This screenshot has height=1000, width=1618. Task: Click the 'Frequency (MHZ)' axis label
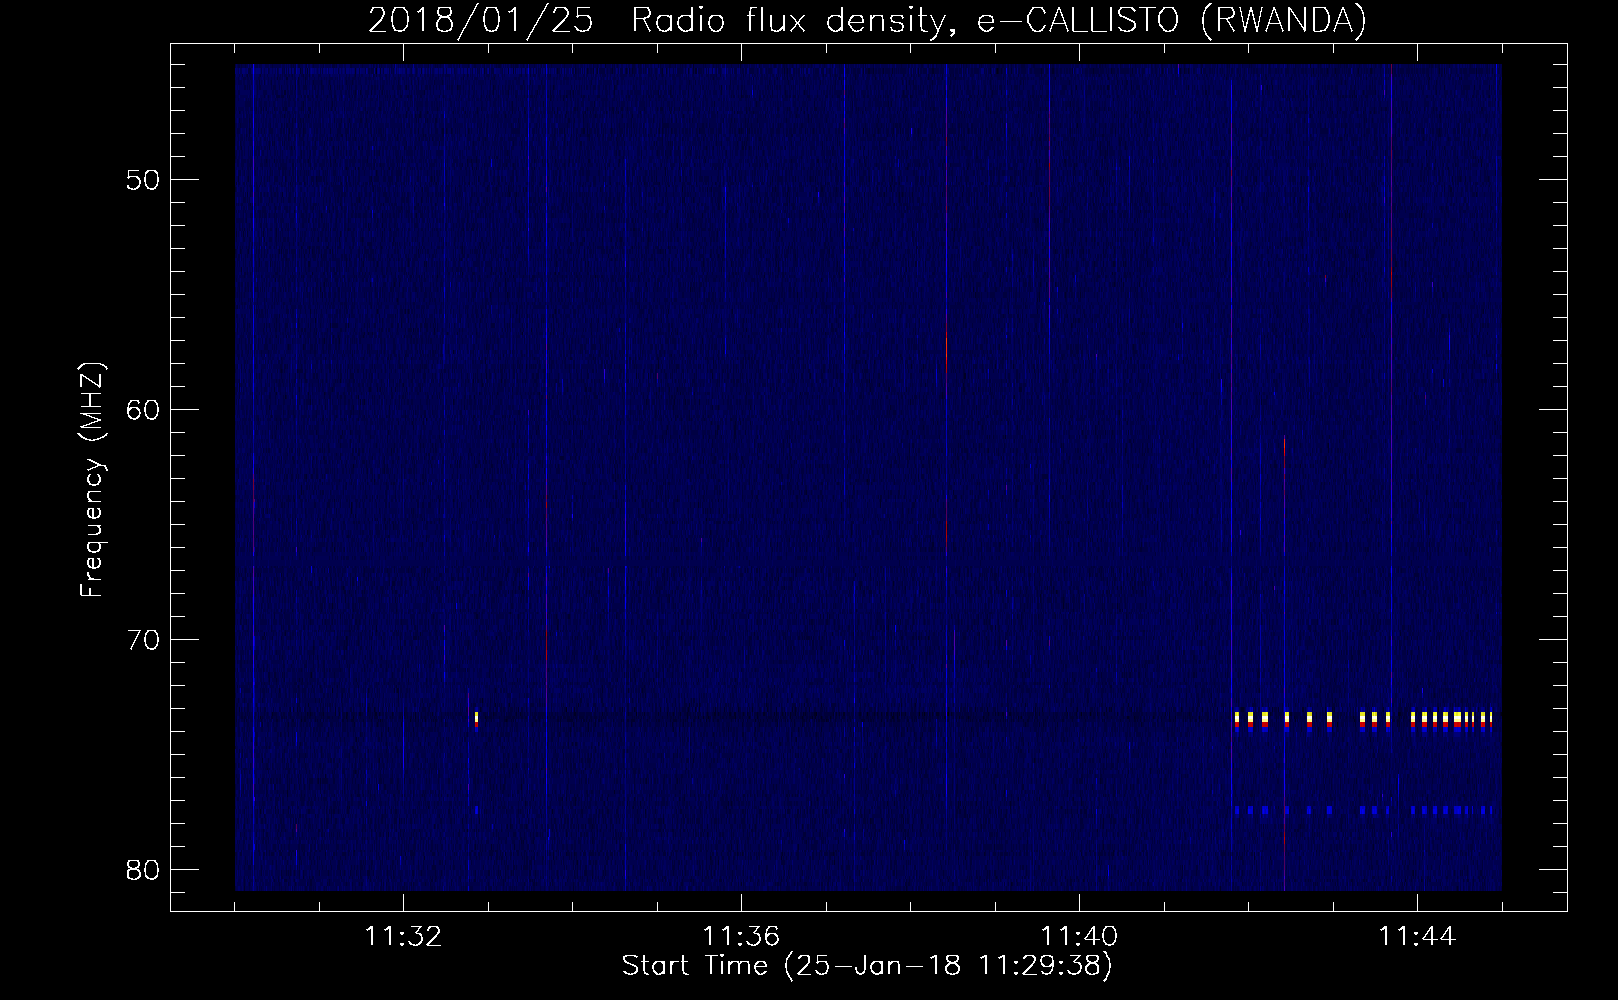coord(92,480)
